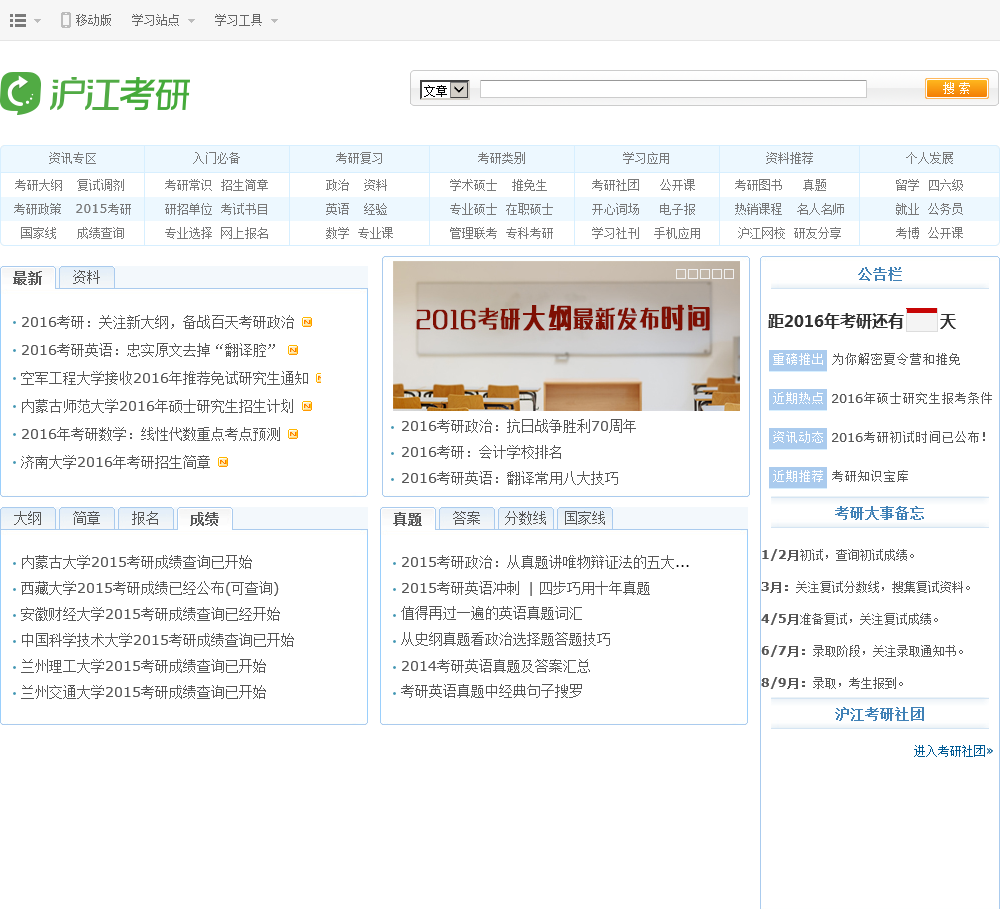Open the 文章 search type dropdown
Viewport: 1000px width, 909px height.
445,90
